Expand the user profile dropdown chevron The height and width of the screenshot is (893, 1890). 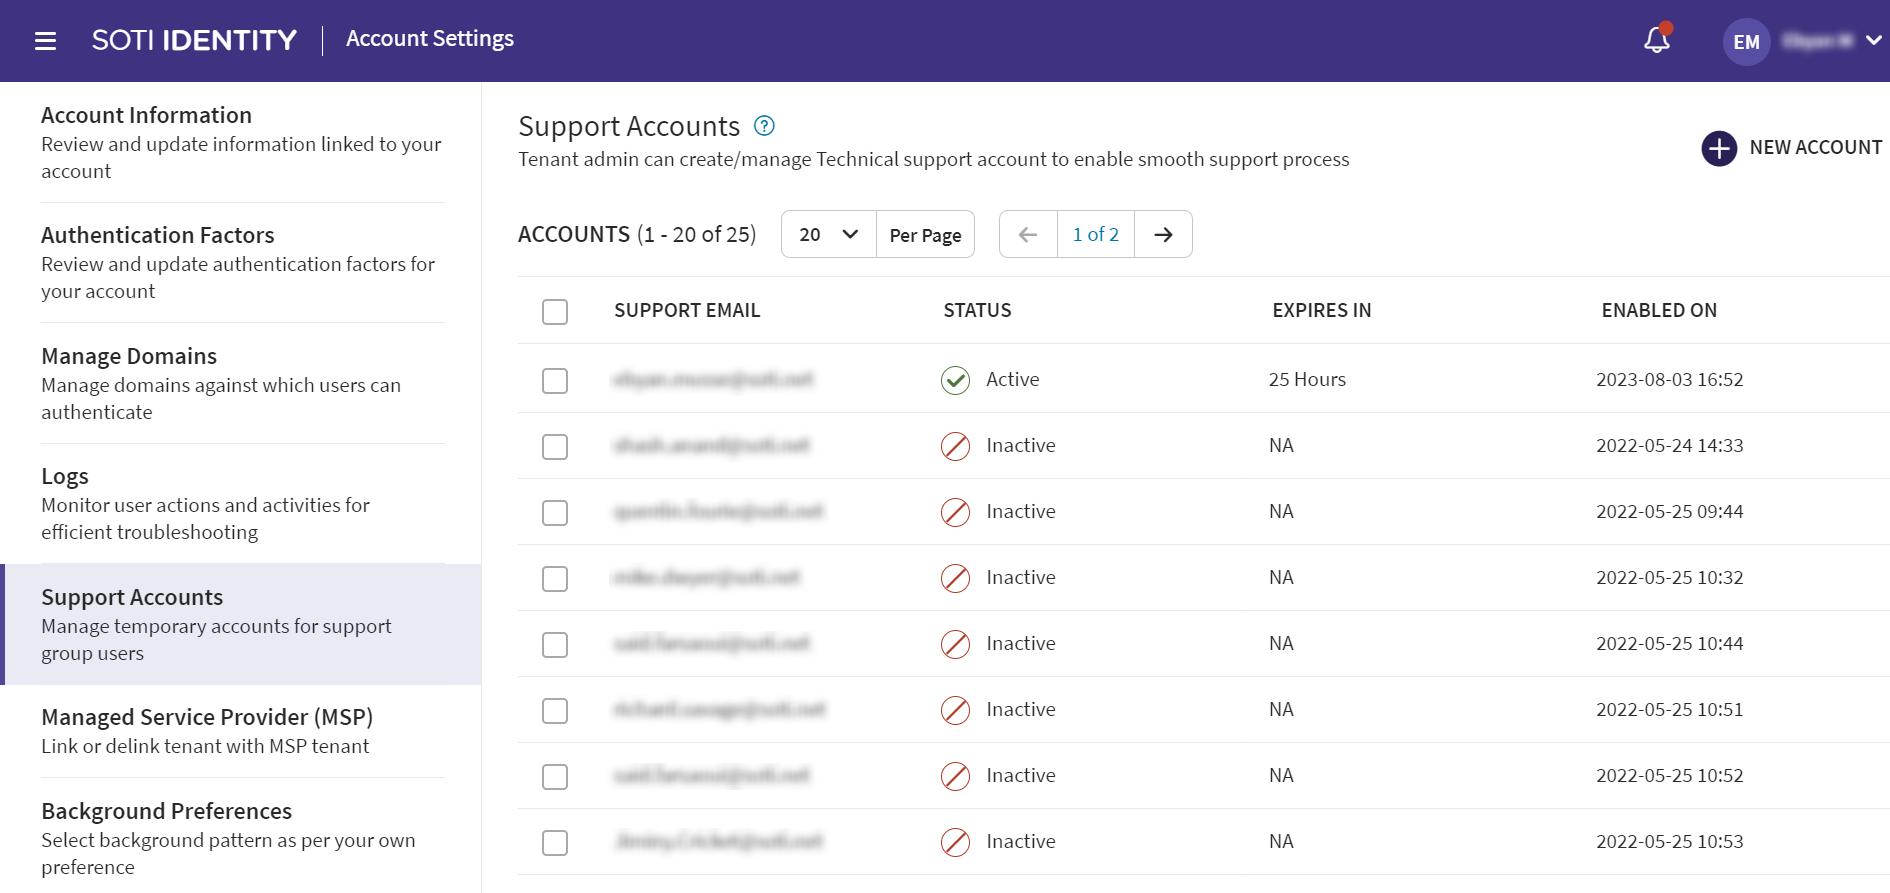(x=1874, y=40)
